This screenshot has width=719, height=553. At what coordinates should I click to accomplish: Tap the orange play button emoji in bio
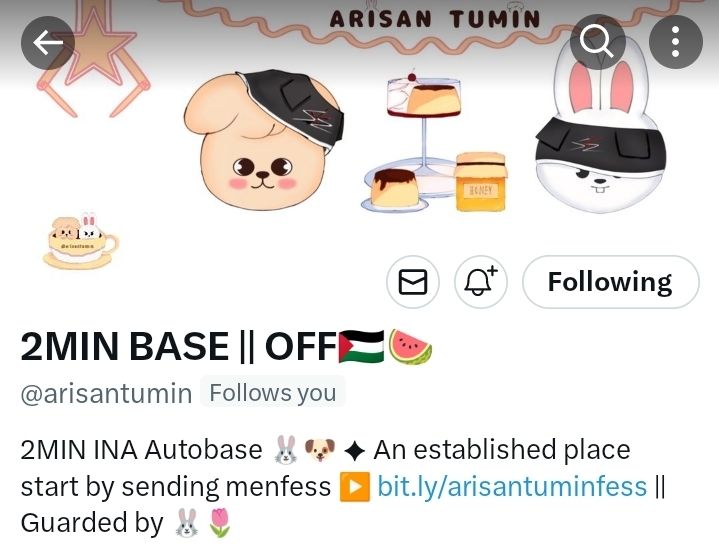click(354, 487)
